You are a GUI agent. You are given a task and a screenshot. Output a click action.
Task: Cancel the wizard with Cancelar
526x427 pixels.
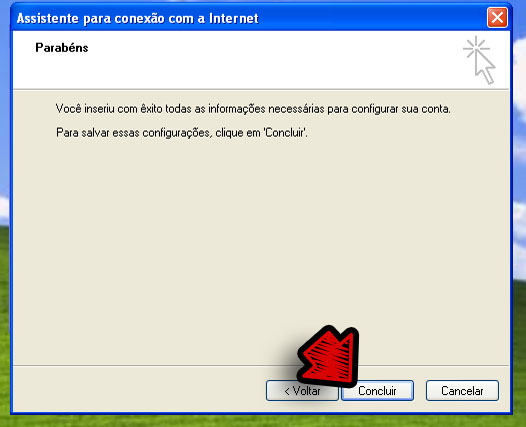tap(462, 390)
